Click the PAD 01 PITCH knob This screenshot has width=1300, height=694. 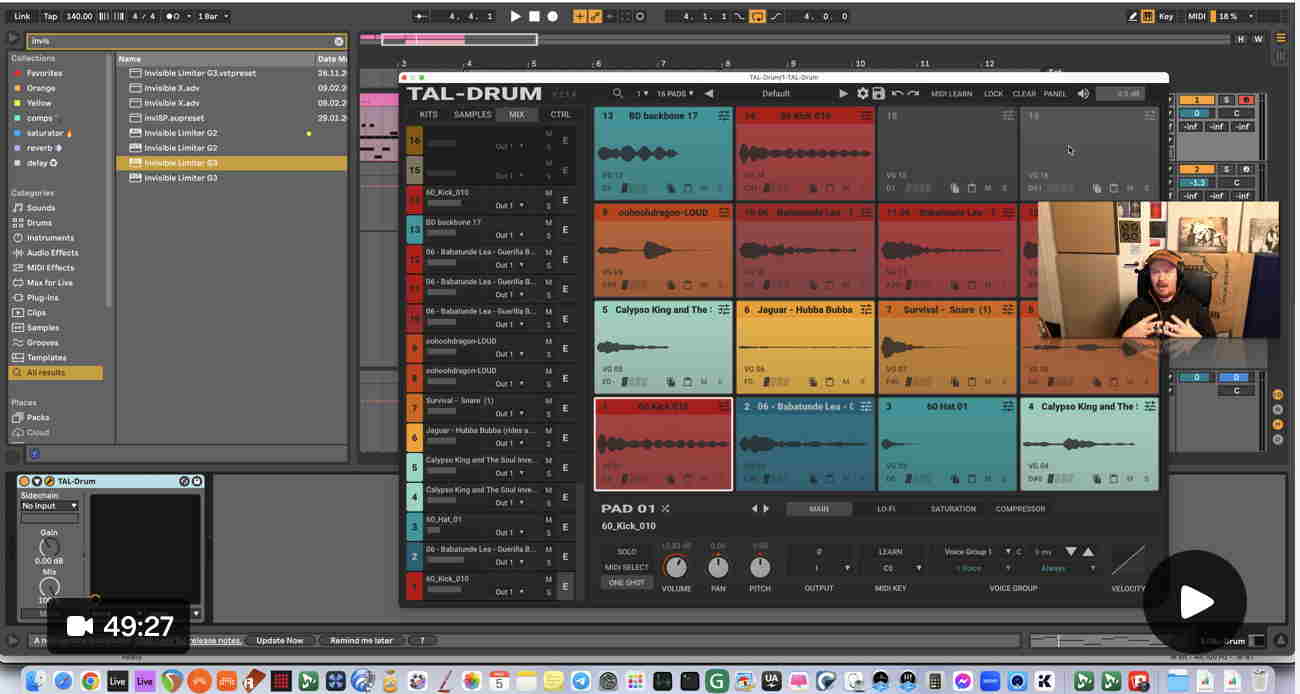(760, 567)
